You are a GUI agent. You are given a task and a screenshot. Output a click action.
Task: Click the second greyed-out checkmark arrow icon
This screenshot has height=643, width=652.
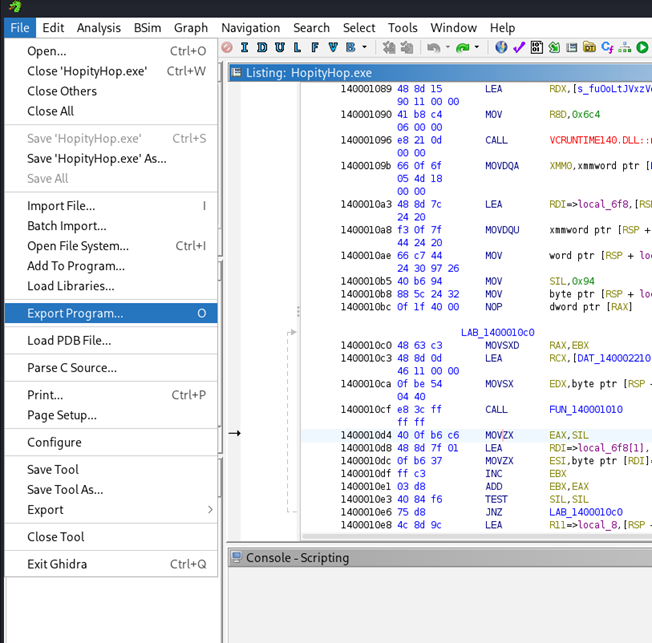[x=407, y=47]
